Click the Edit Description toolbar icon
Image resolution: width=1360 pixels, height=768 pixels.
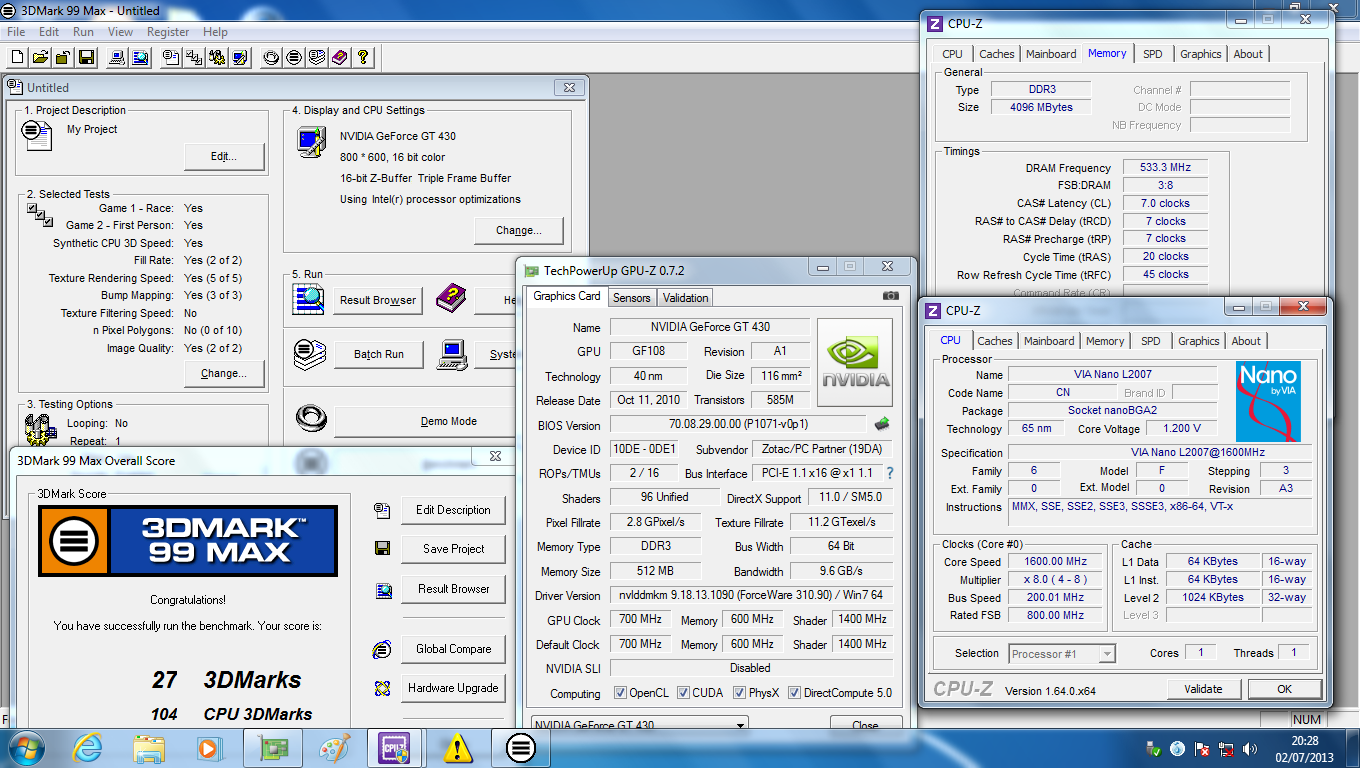[171, 58]
